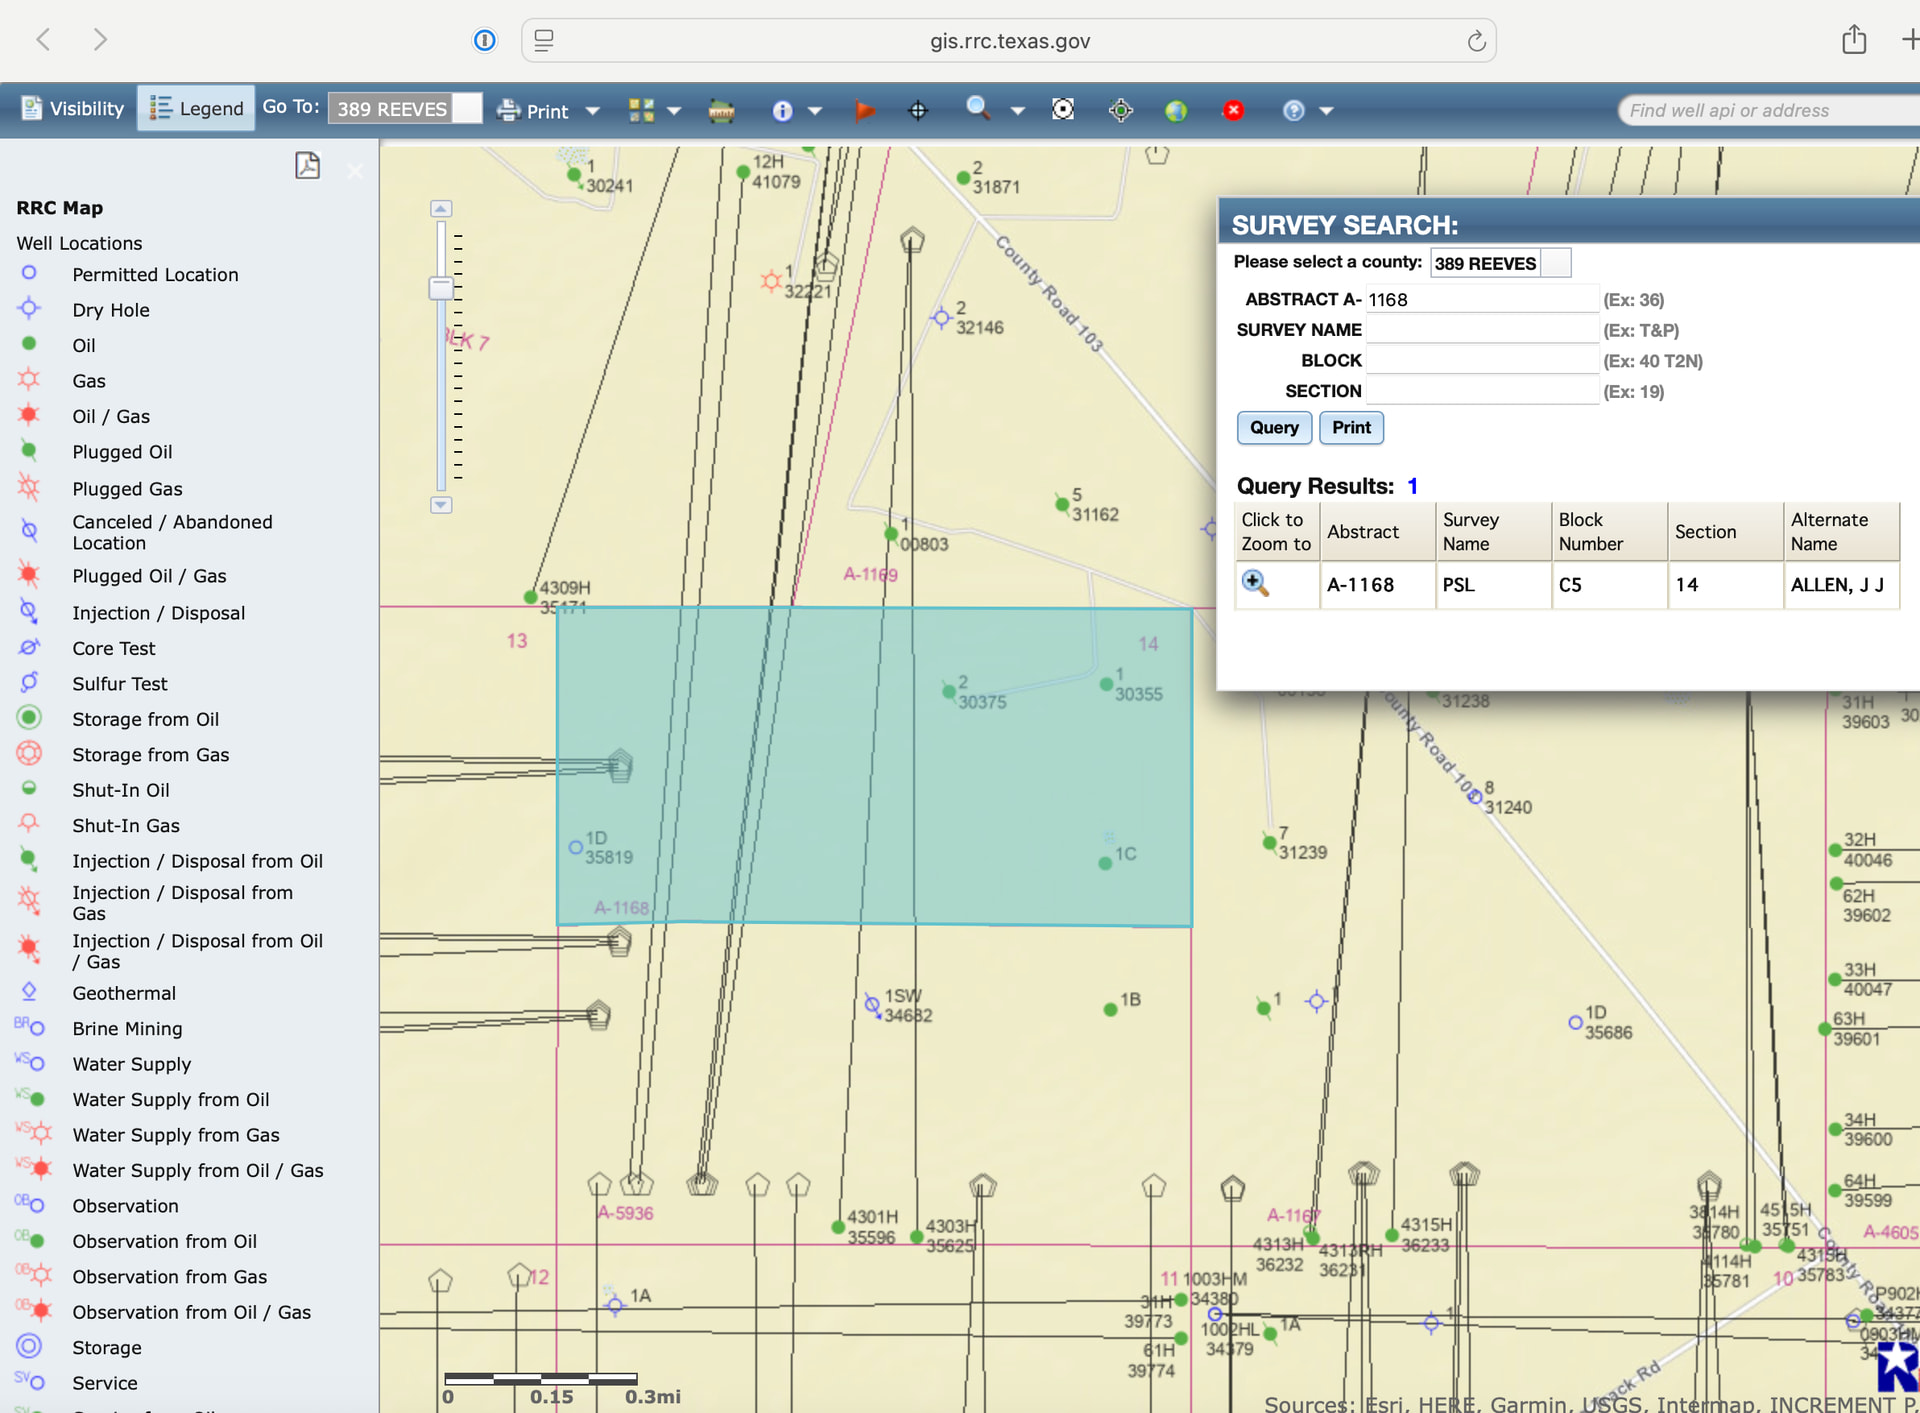The image size is (1920, 1413).
Task: Open the Print dropdown arrow
Action: tap(593, 111)
